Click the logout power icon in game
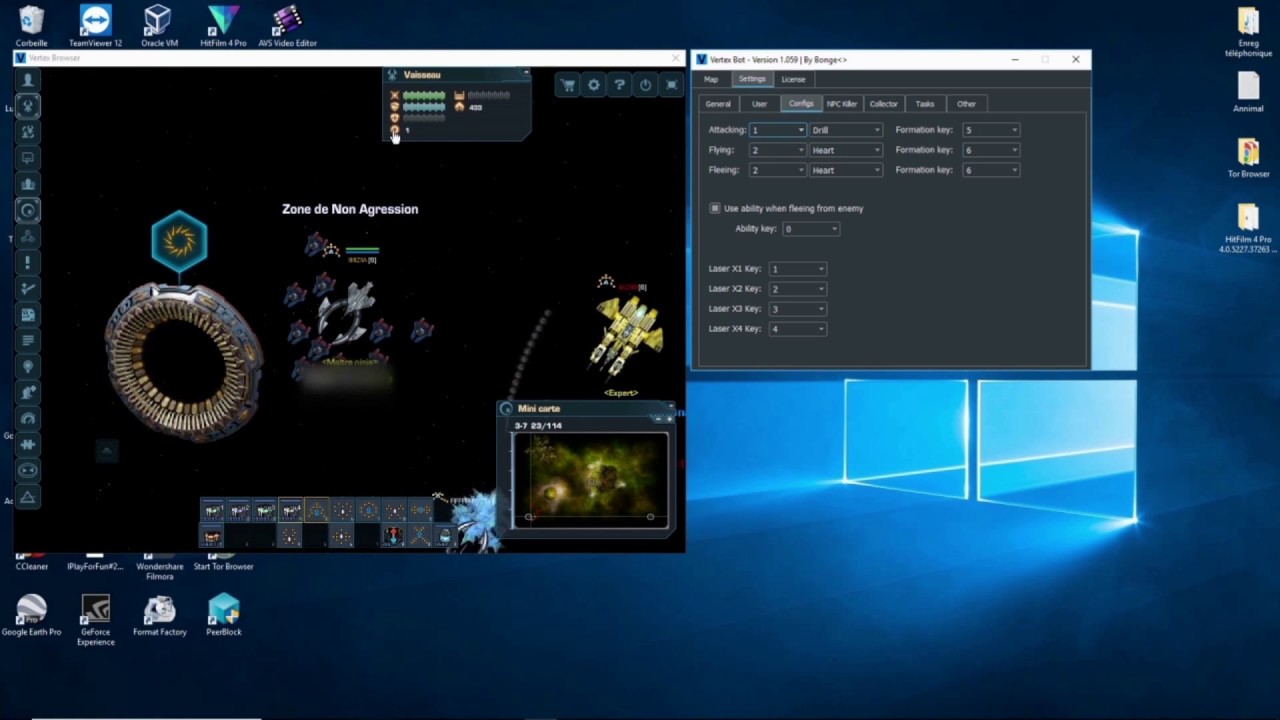Screen dimensions: 1280x720 coord(646,86)
